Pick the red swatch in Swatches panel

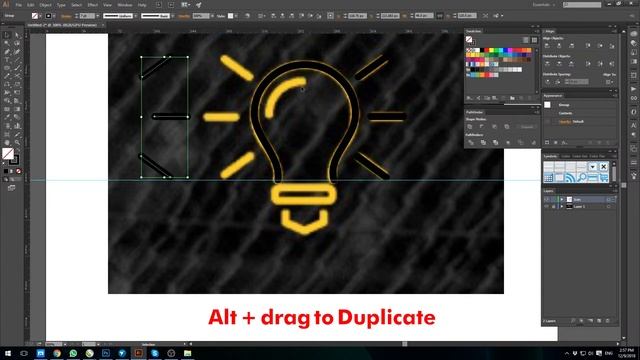pyautogui.click(x=487, y=50)
